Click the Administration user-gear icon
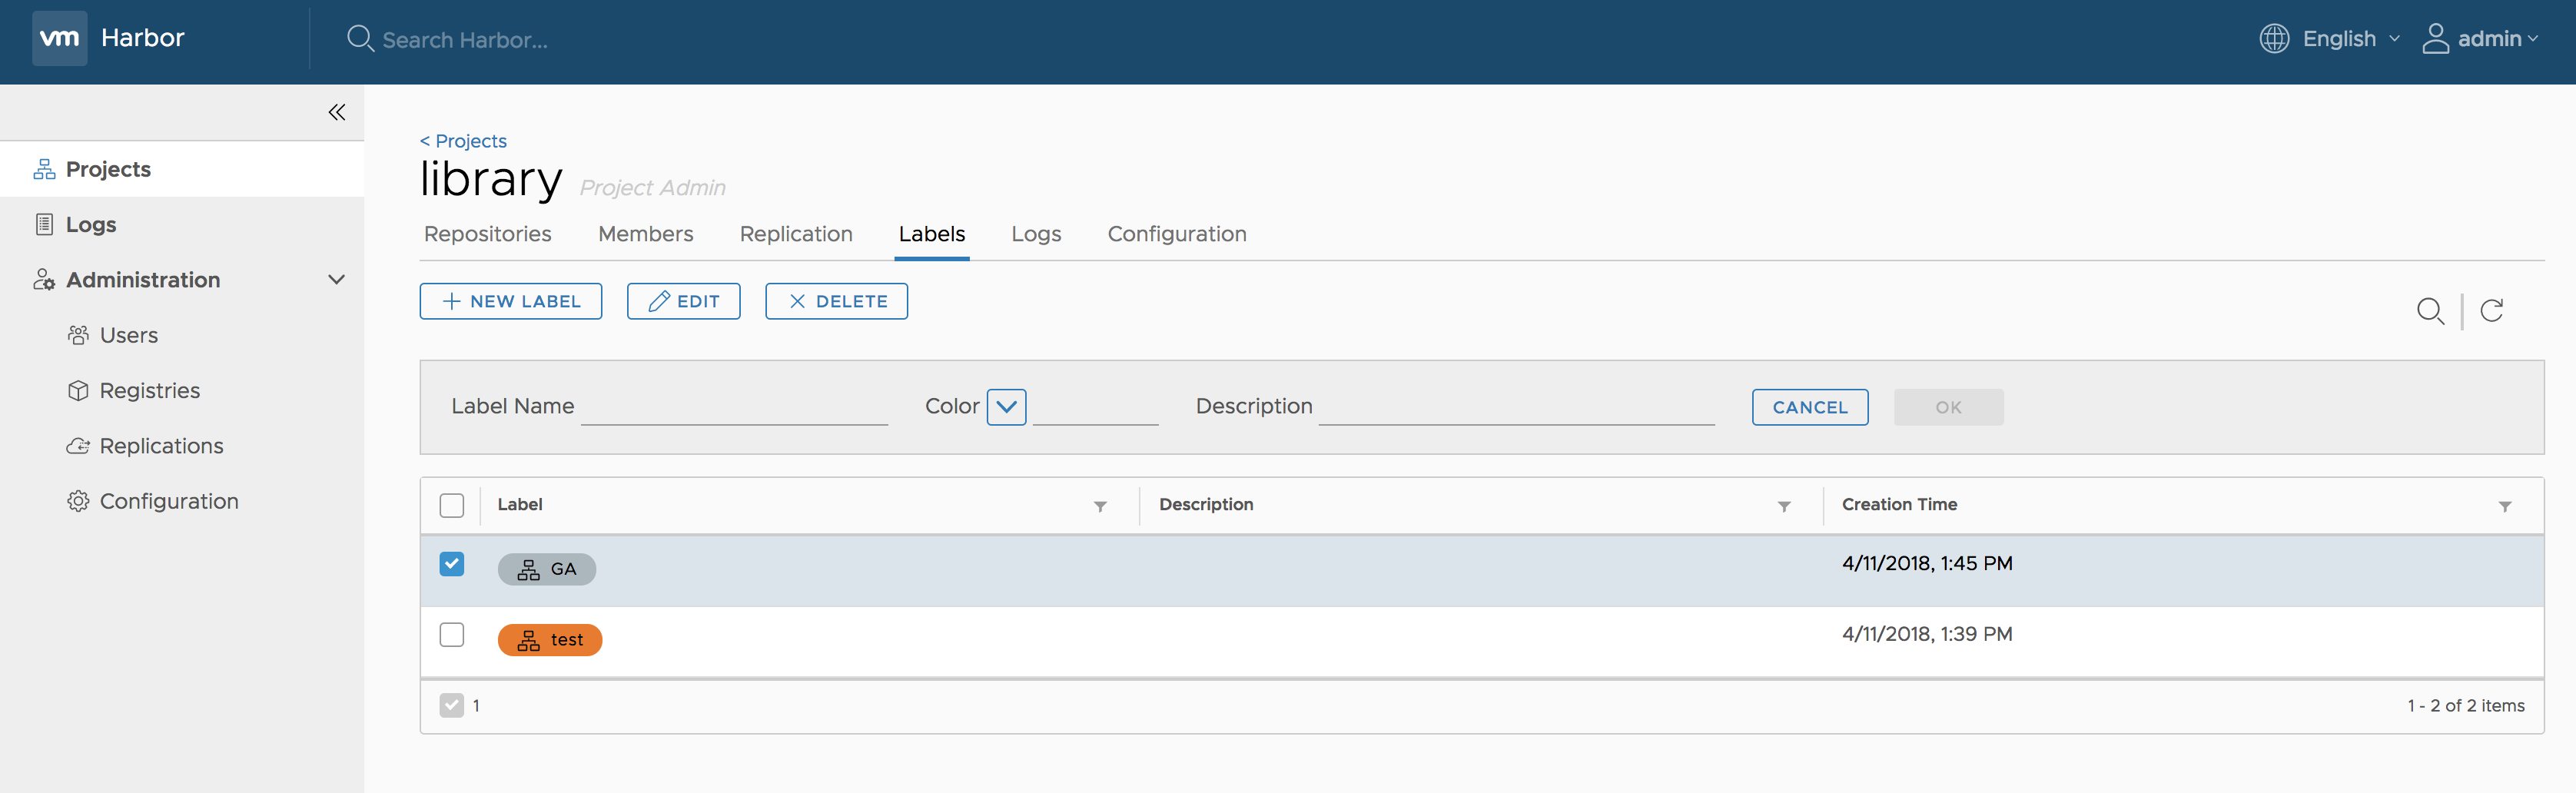Image resolution: width=2576 pixels, height=793 pixels. (44, 280)
